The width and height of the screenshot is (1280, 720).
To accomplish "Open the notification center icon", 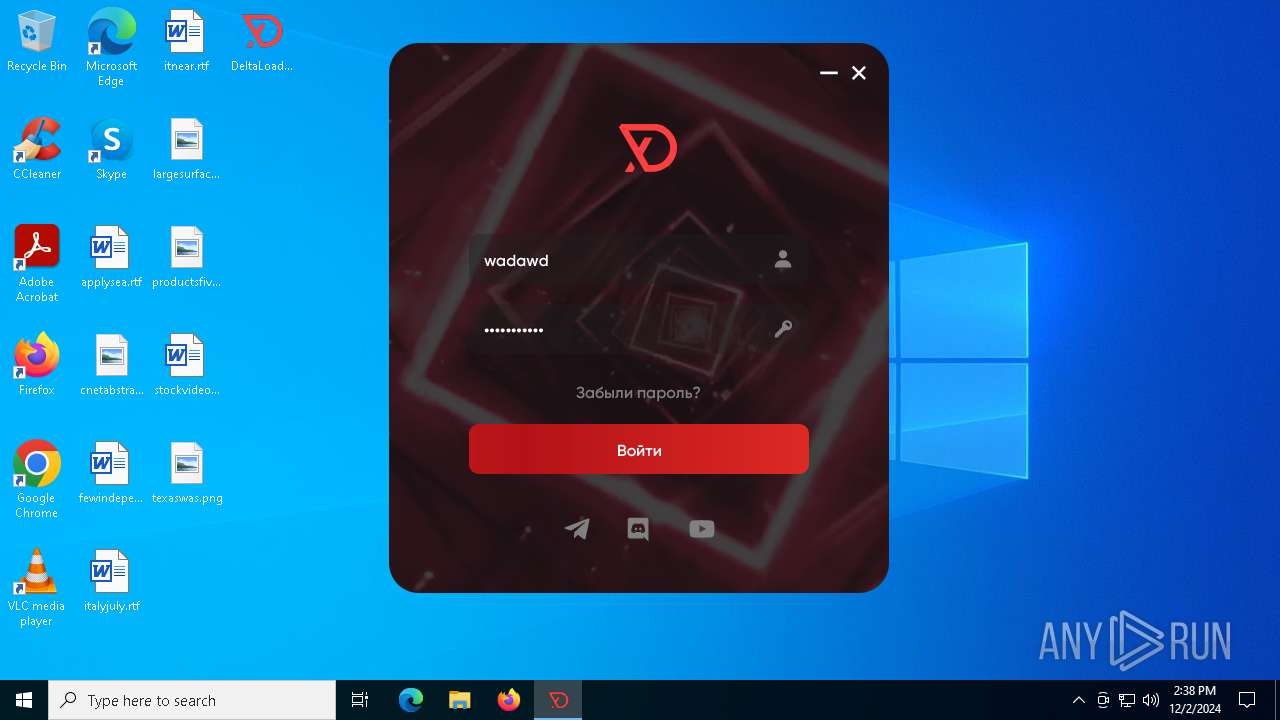I will 1247,700.
